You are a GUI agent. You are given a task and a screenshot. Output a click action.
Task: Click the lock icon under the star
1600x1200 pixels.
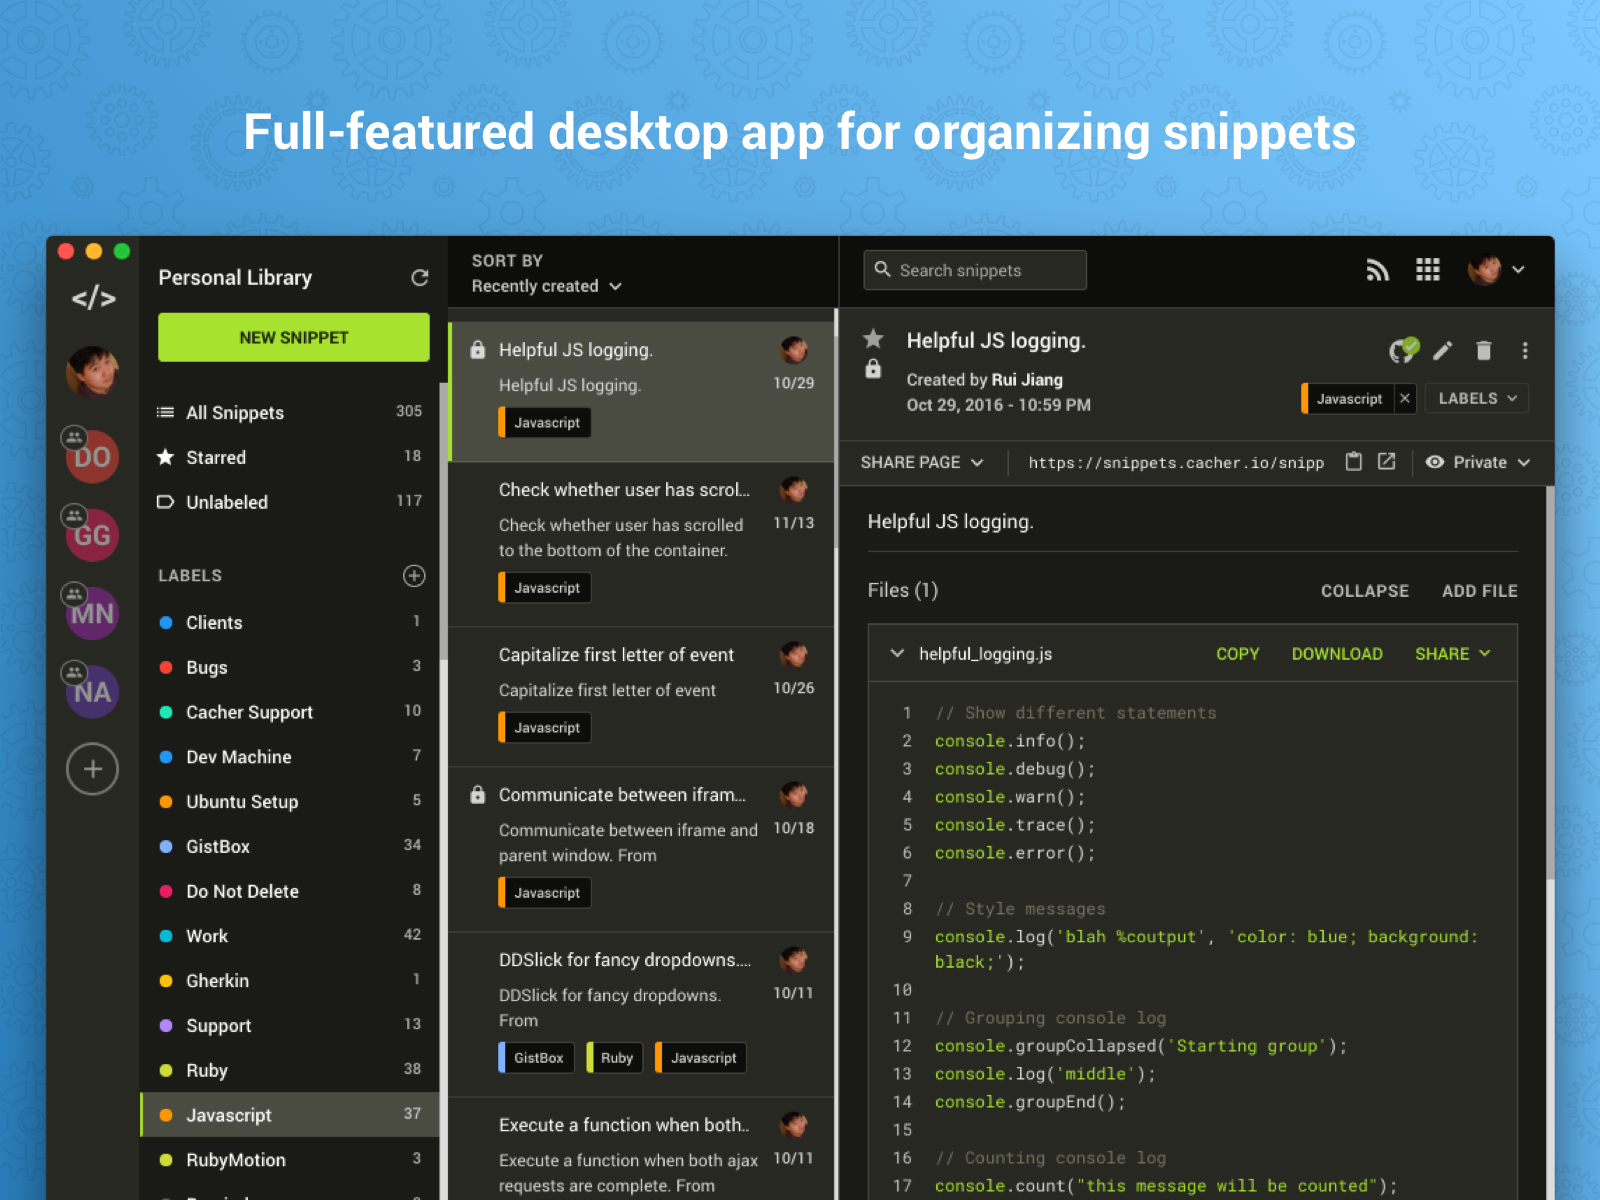tap(873, 369)
